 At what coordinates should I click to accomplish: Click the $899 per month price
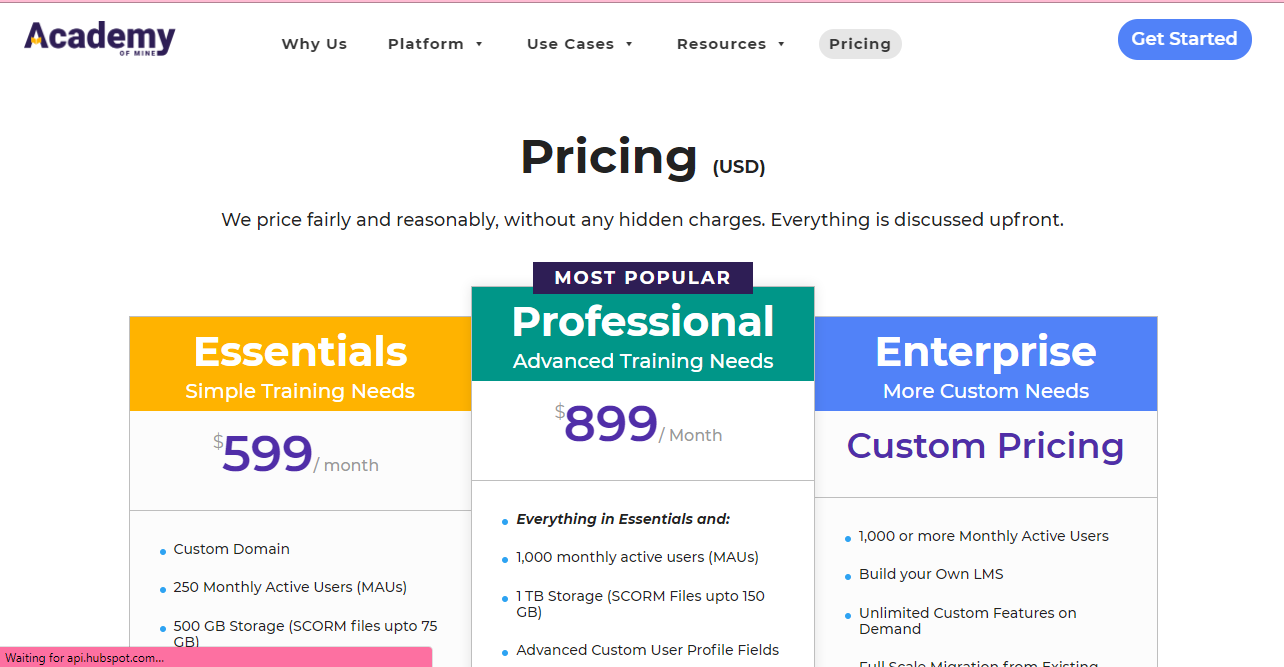pos(639,425)
